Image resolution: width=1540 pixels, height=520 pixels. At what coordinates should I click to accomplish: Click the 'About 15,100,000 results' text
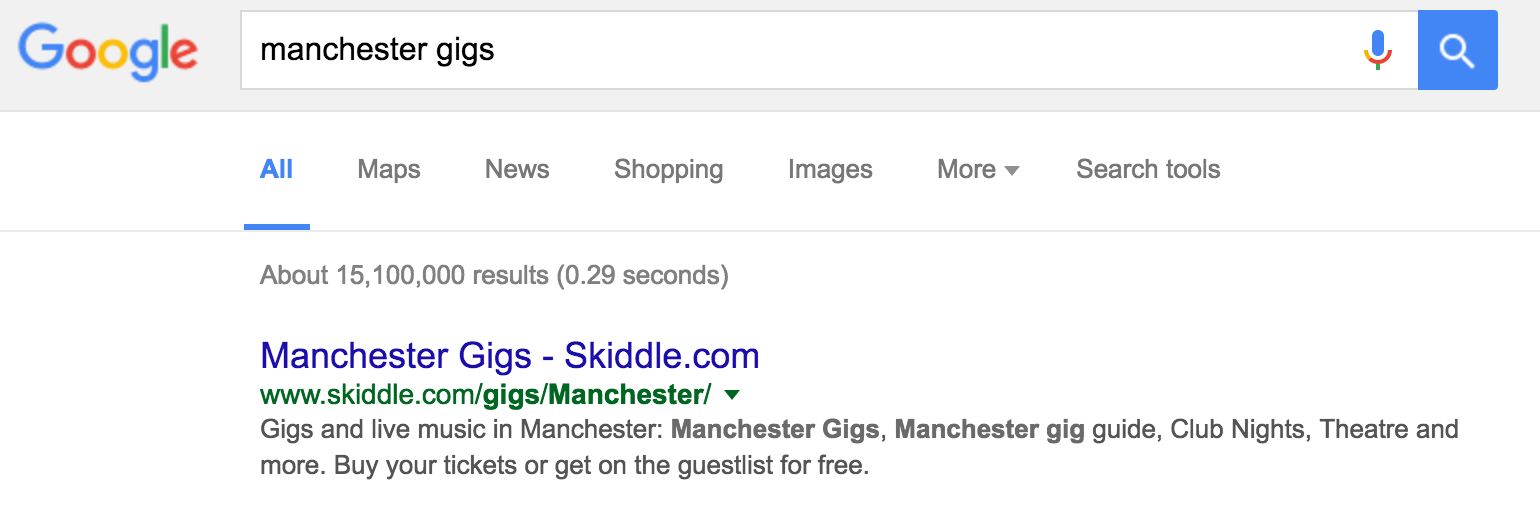click(x=403, y=275)
